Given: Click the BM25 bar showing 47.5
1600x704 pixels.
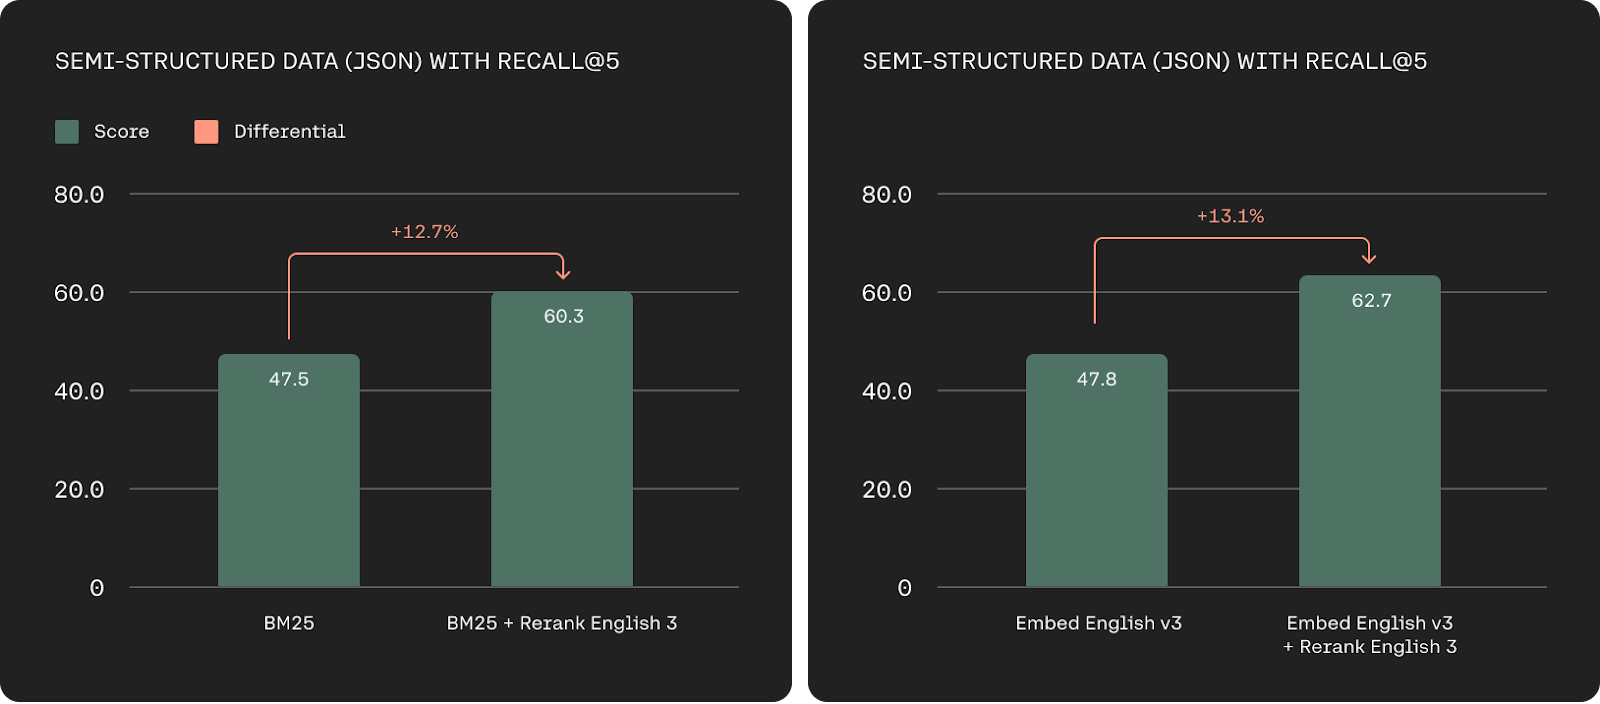Looking at the screenshot, I should (289, 470).
